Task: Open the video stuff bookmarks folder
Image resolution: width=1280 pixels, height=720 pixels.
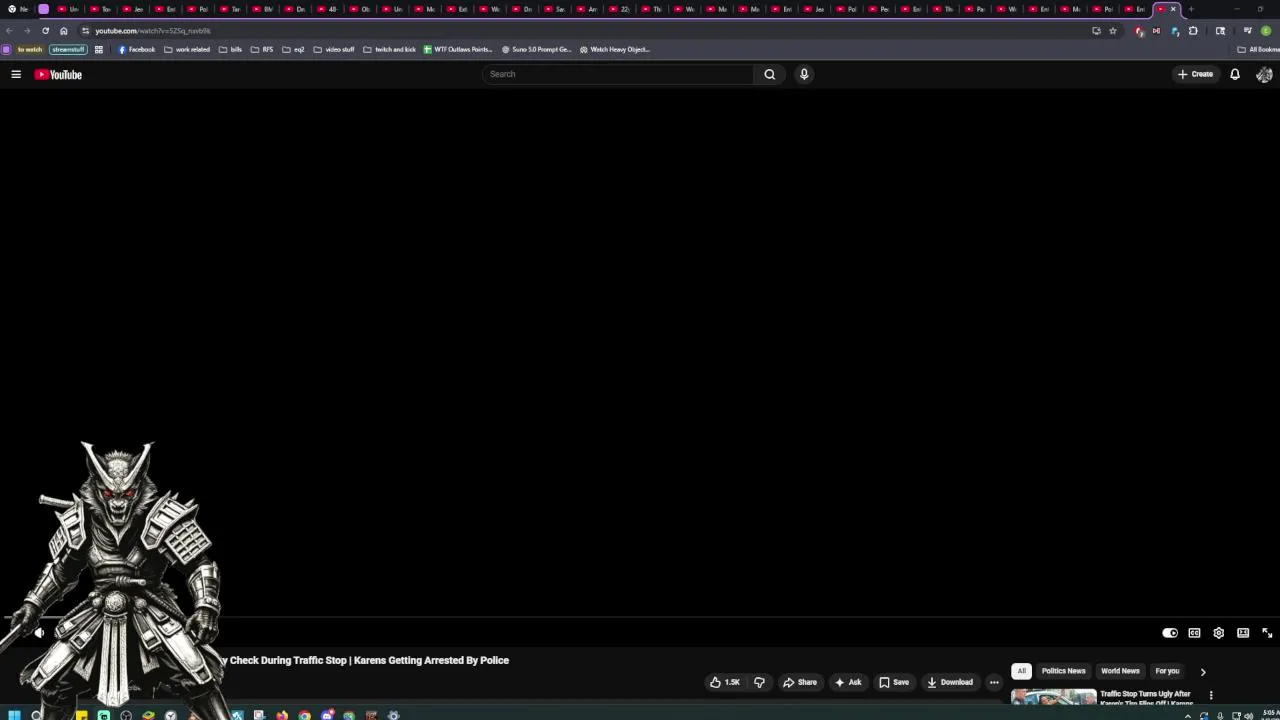Action: coord(334,49)
